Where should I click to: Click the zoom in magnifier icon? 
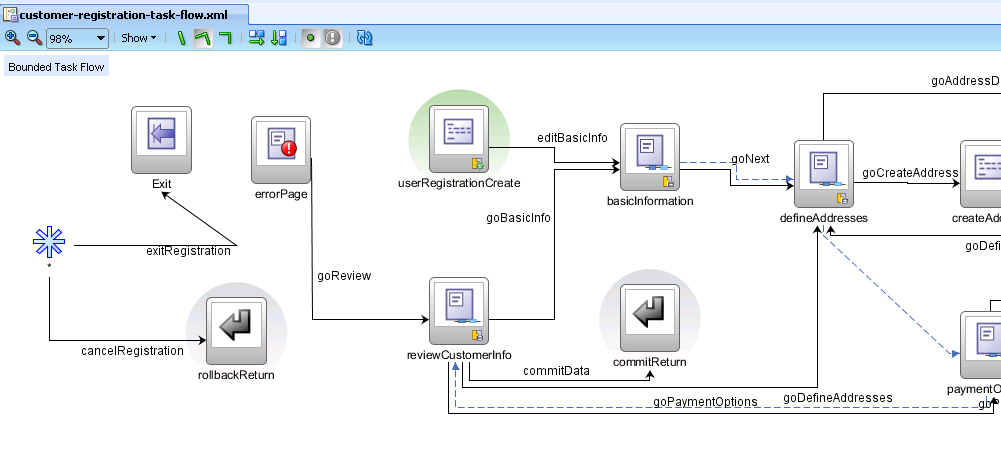(x=13, y=38)
